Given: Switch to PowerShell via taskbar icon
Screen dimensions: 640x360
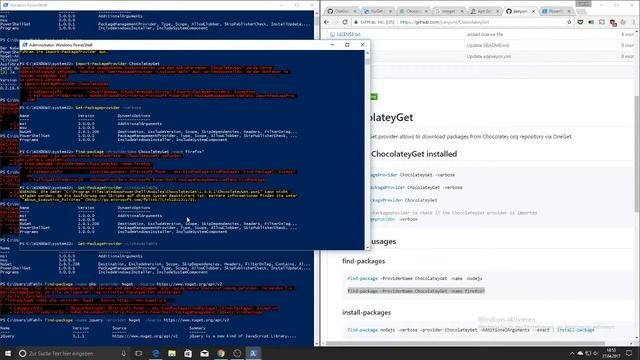Looking at the screenshot, I should point(253,353).
